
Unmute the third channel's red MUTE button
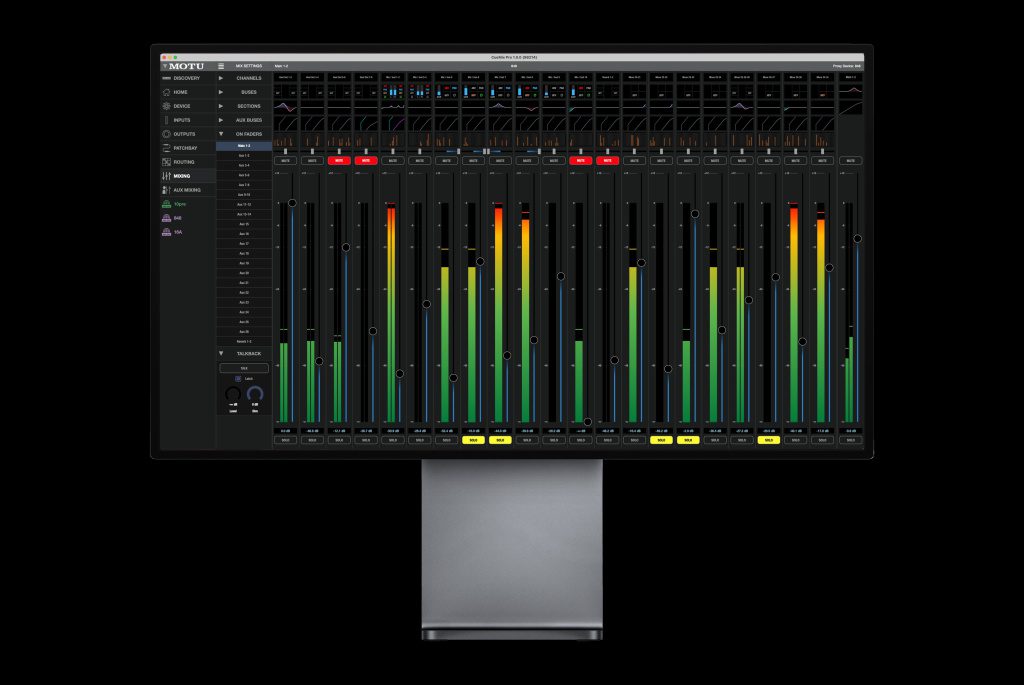pyautogui.click(x=339, y=160)
